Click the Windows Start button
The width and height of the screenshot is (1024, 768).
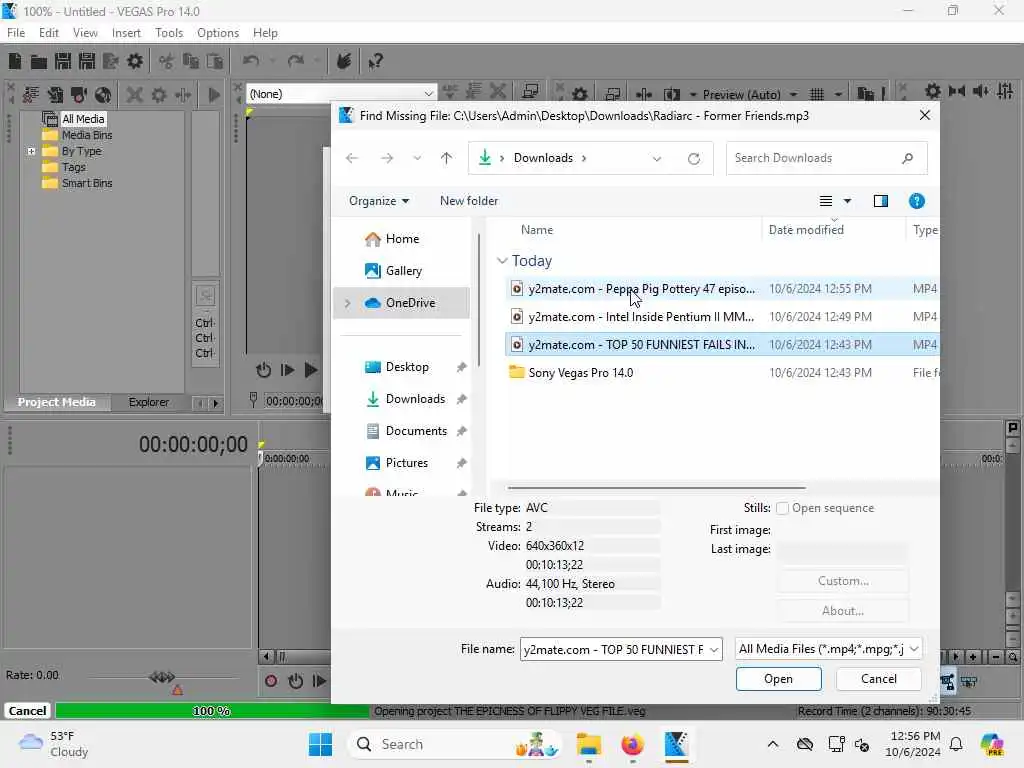tap(320, 744)
